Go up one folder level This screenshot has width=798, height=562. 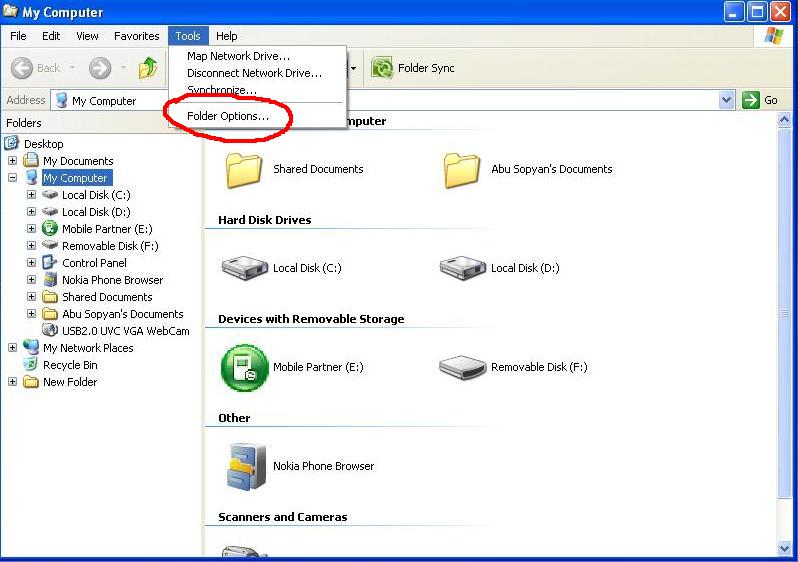pyautogui.click(x=148, y=68)
